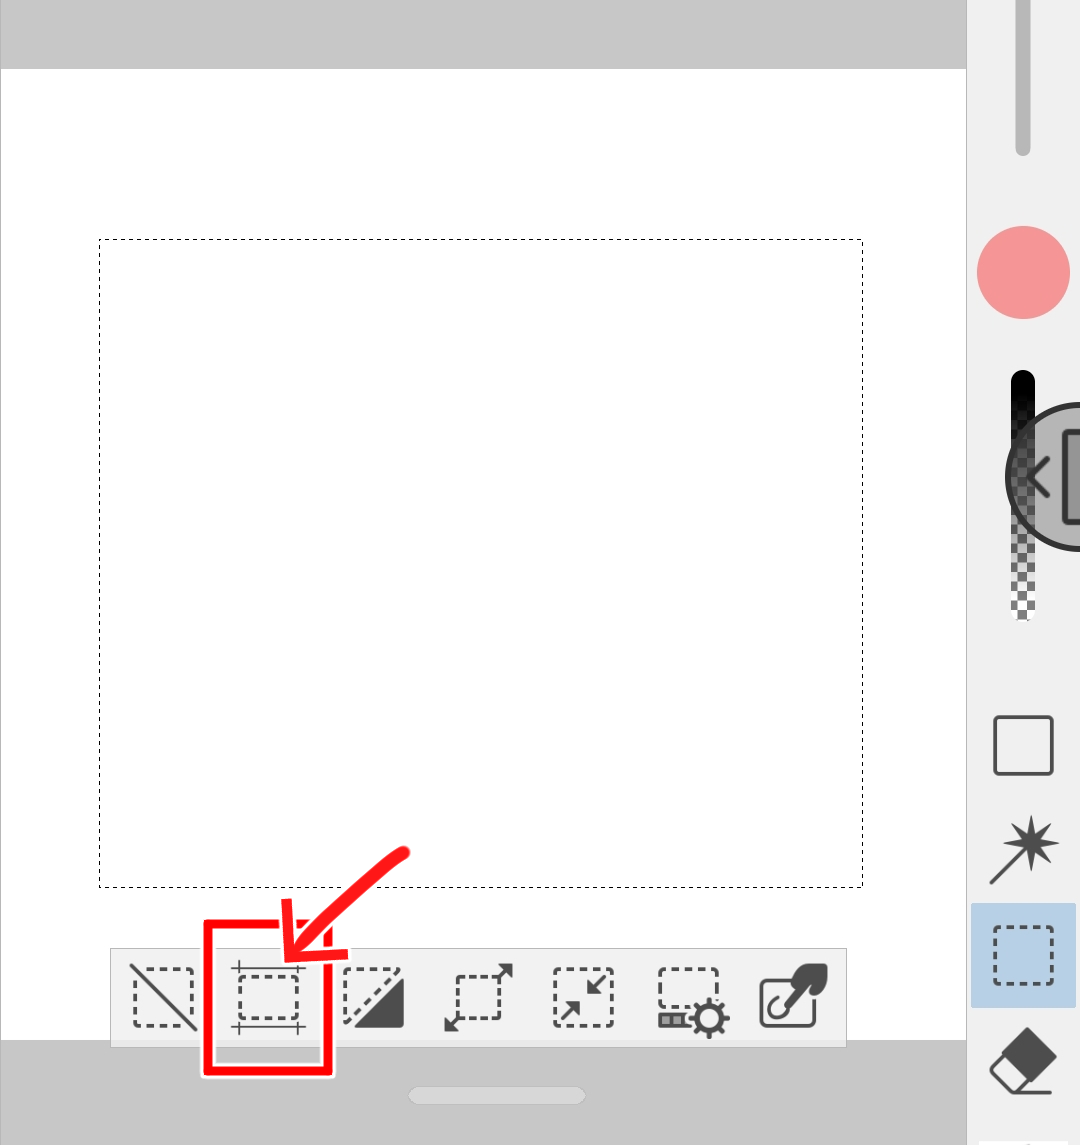Viewport: 1080px width, 1145px height.
Task: Choose the Eraser tool
Action: [x=1023, y=1060]
